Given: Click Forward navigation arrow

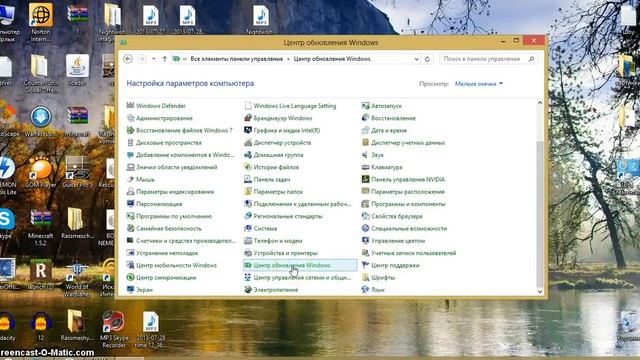Looking at the screenshot, I should click(142, 59).
